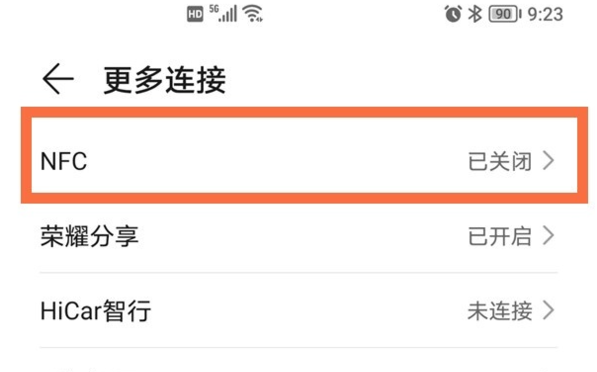Tap the 9:23 clock display
Screen dimensions: 597x372
pos(545,14)
